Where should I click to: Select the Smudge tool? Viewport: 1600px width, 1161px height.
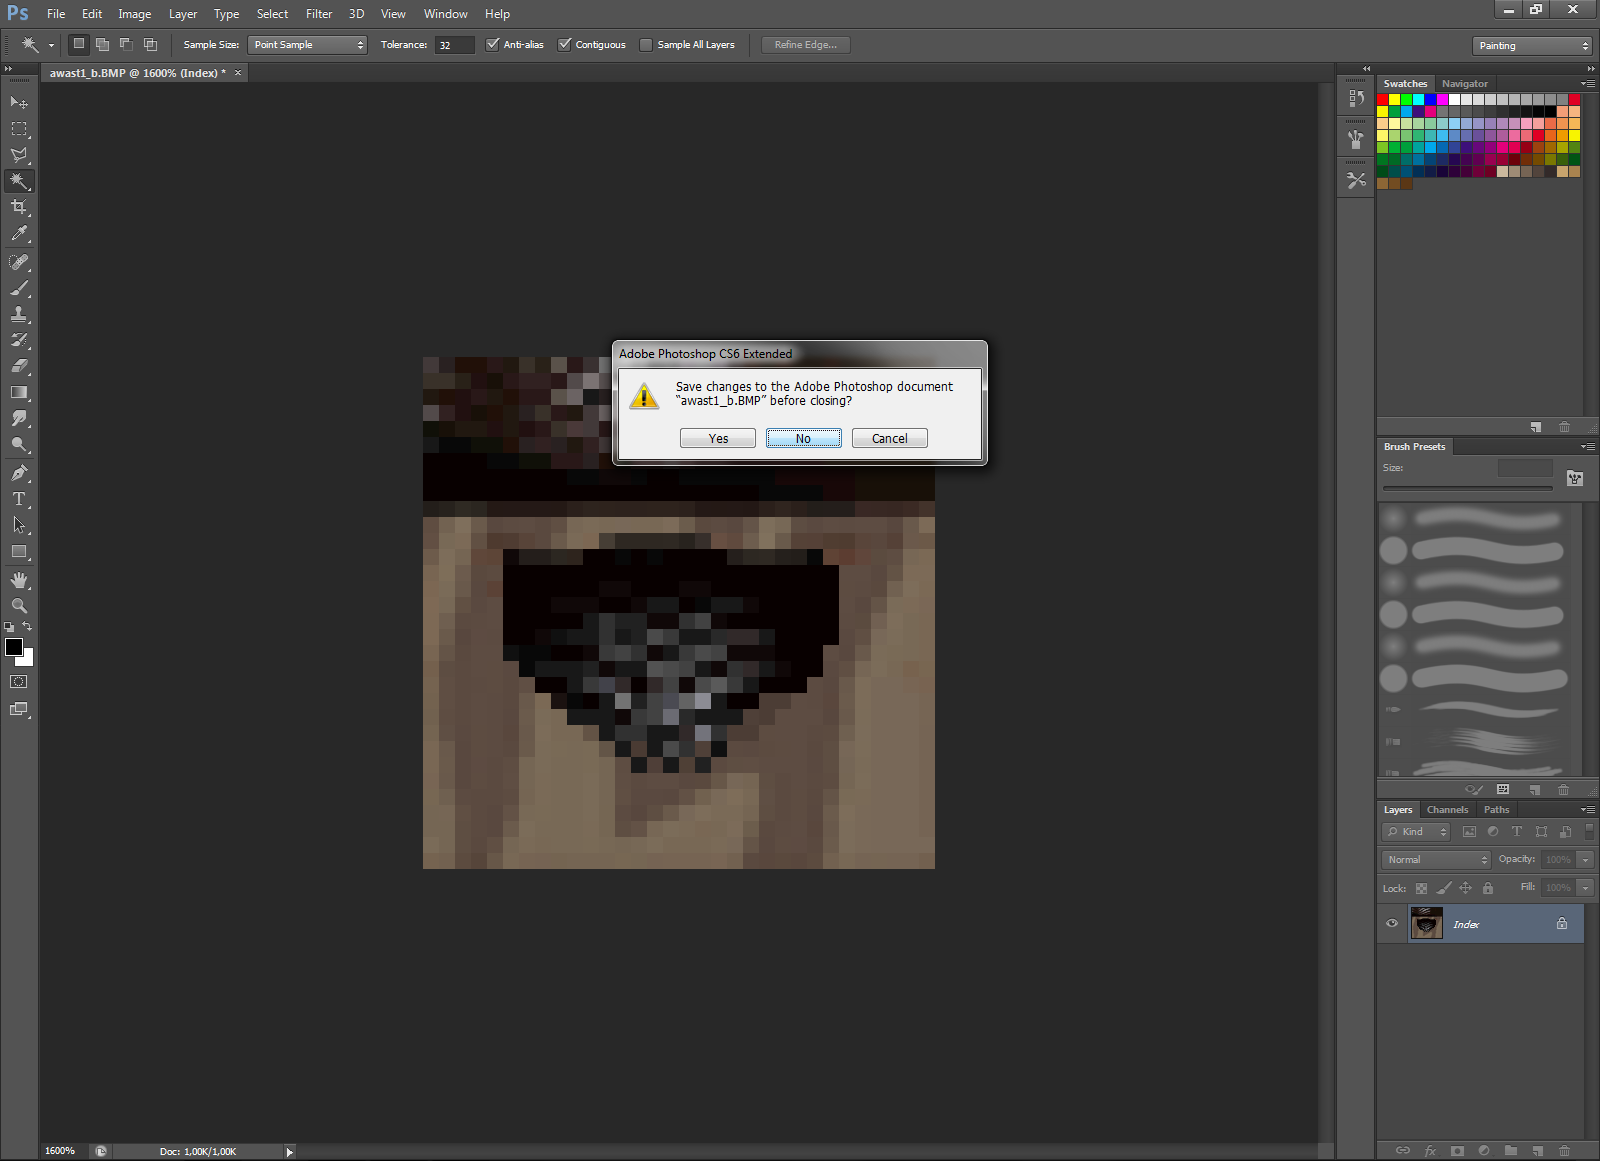pos(19,418)
